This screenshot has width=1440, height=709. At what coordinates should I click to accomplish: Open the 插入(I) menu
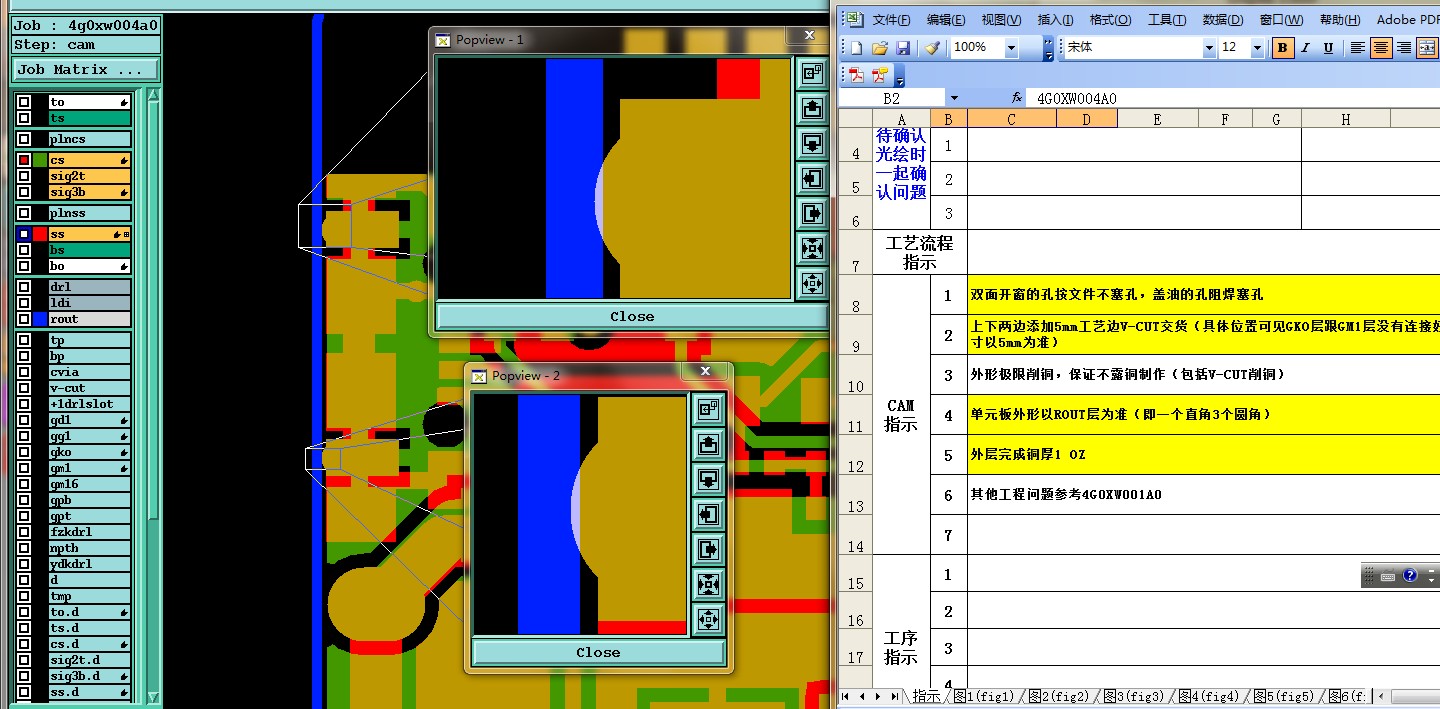tap(1055, 20)
